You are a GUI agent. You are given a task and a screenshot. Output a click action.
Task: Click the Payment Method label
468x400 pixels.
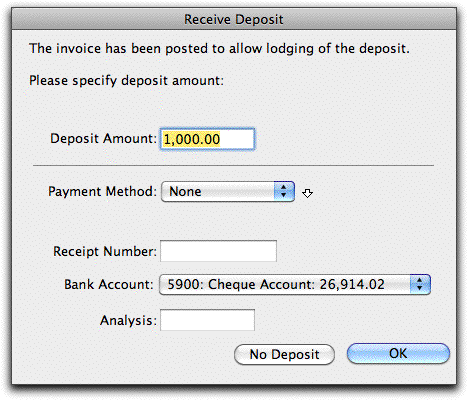(x=102, y=192)
